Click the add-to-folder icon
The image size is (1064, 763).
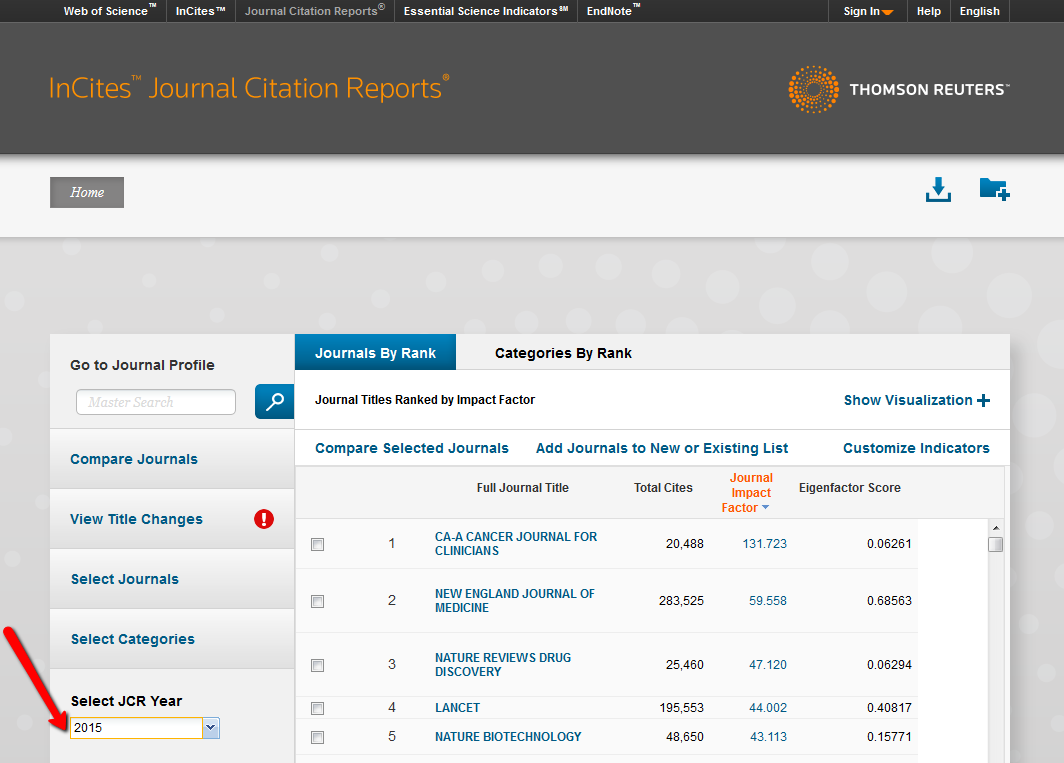(994, 189)
